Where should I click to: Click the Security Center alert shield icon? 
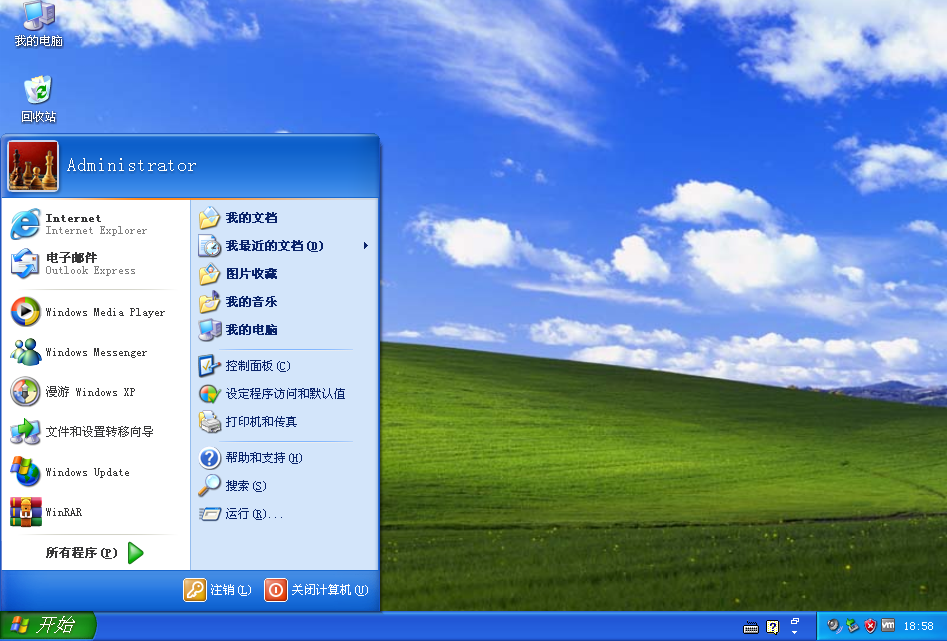click(869, 625)
